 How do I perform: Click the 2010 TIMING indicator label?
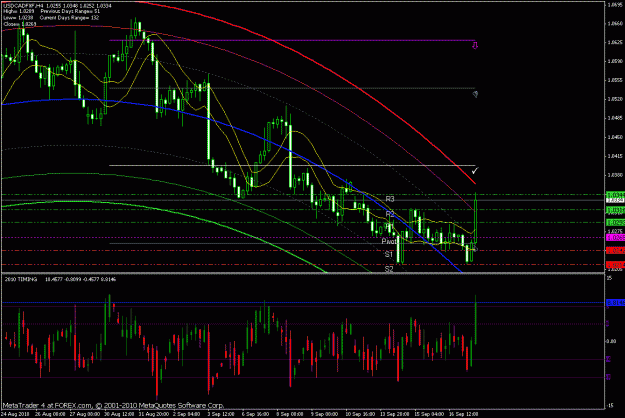[21, 279]
